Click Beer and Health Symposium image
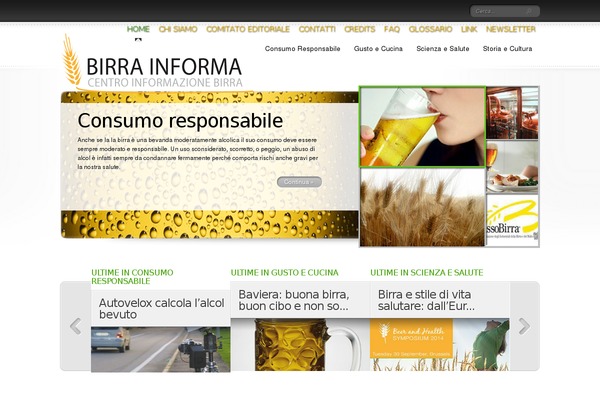600x400 pixels. tap(440, 344)
